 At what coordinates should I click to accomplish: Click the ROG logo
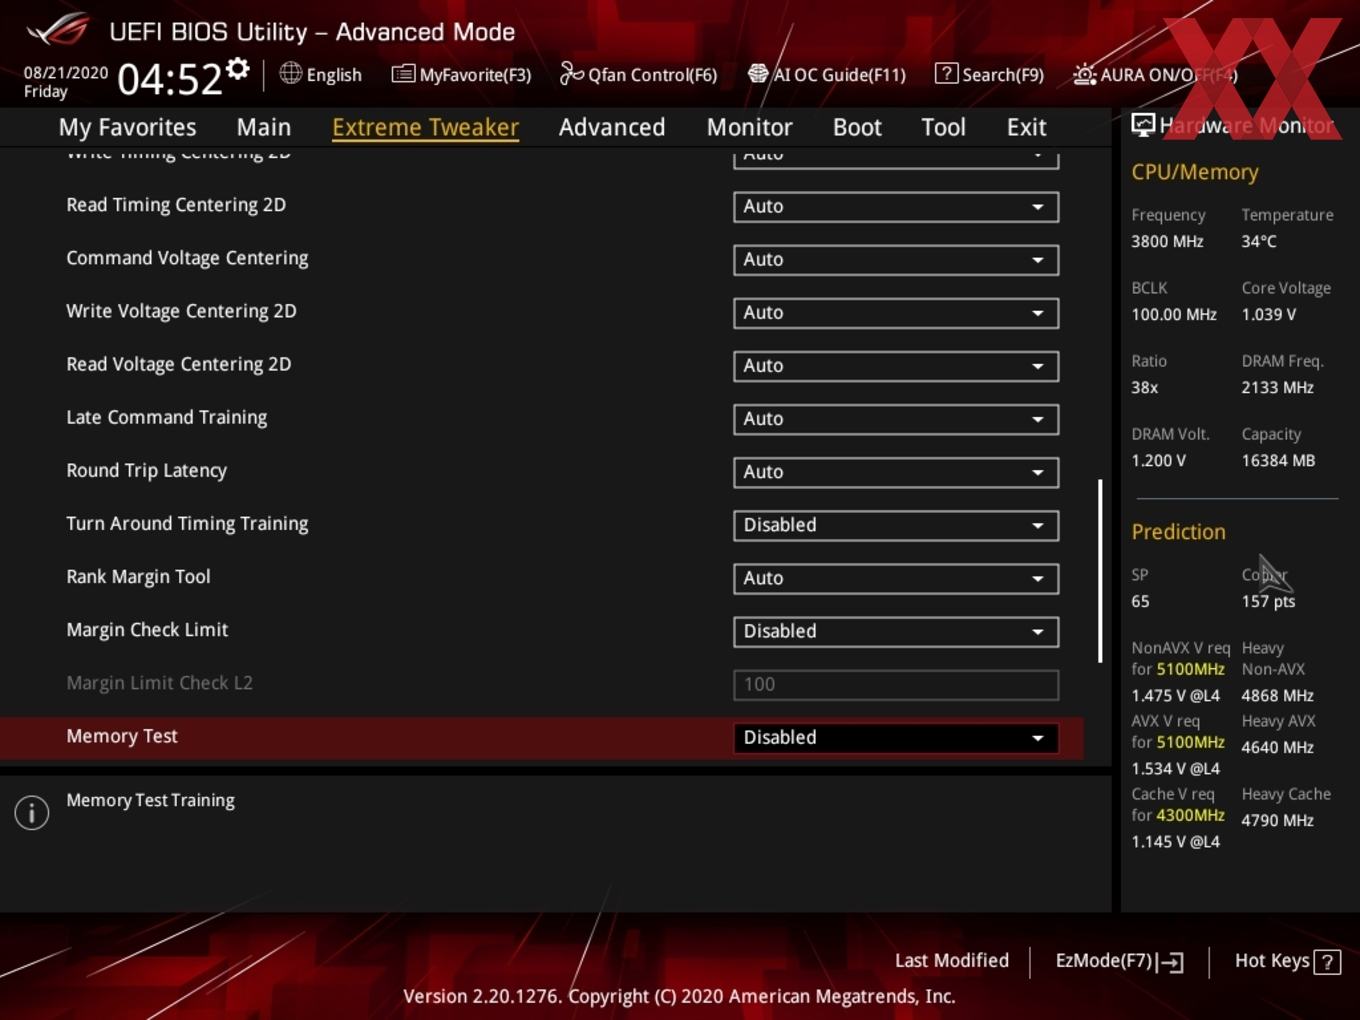coord(58,30)
